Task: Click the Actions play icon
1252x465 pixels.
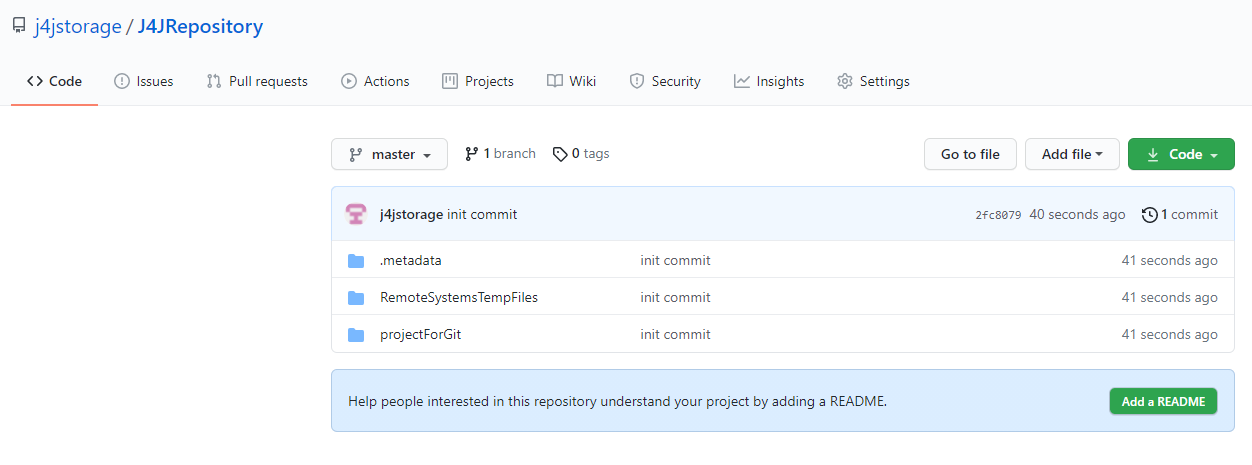Action: click(x=349, y=81)
